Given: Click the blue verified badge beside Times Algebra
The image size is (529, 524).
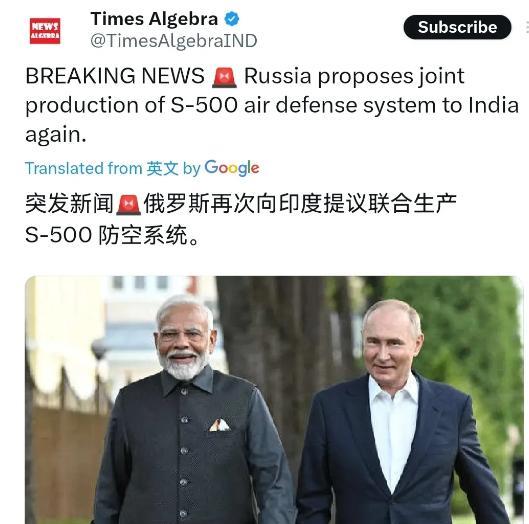Looking at the screenshot, I should click(x=232, y=19).
